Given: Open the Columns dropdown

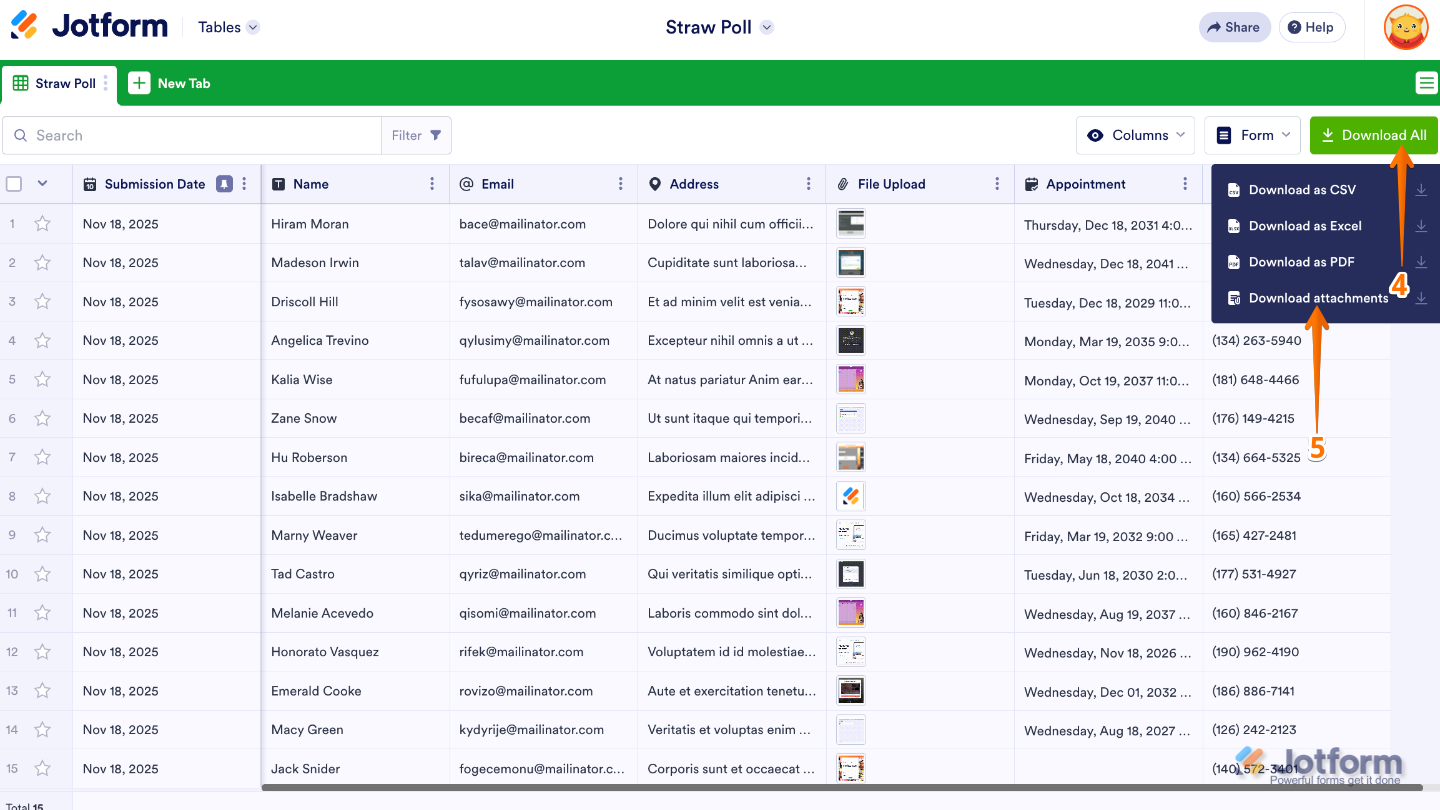Looking at the screenshot, I should [1135, 135].
